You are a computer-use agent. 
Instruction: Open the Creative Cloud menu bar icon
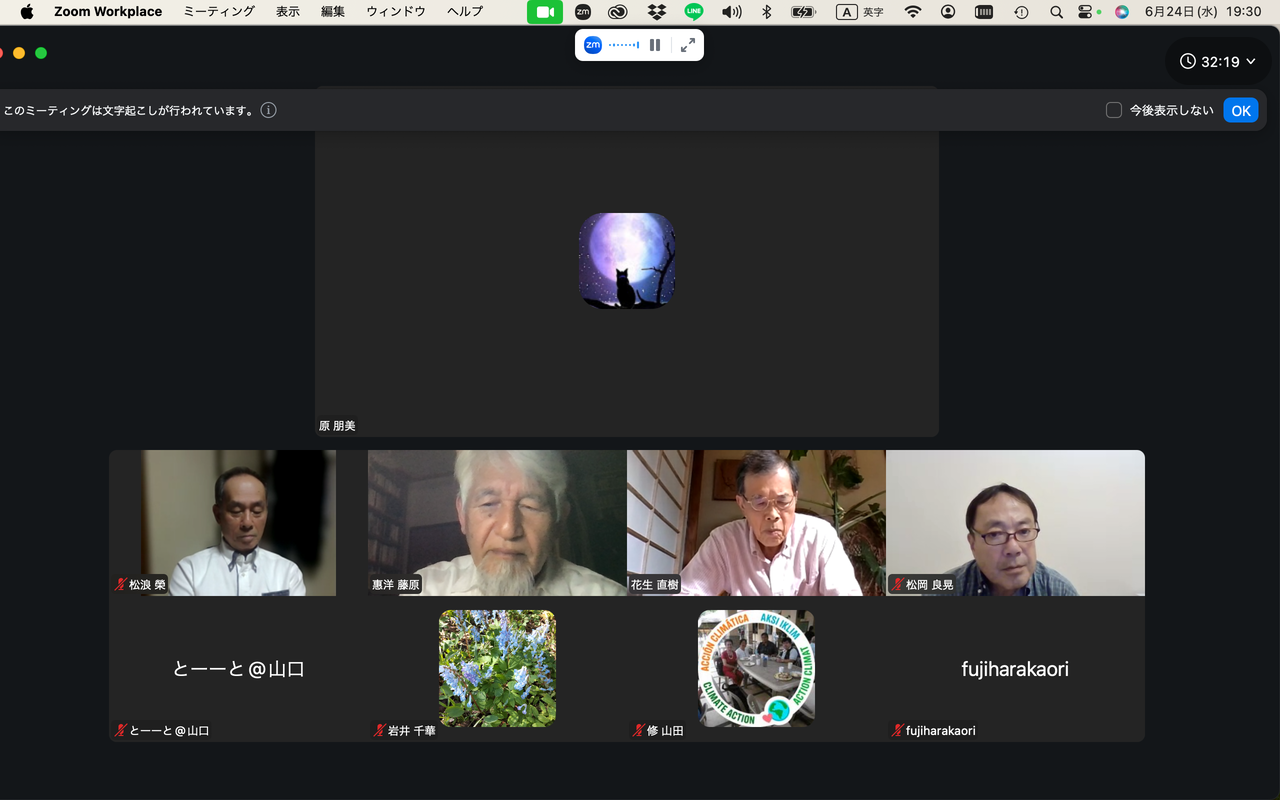(x=618, y=12)
